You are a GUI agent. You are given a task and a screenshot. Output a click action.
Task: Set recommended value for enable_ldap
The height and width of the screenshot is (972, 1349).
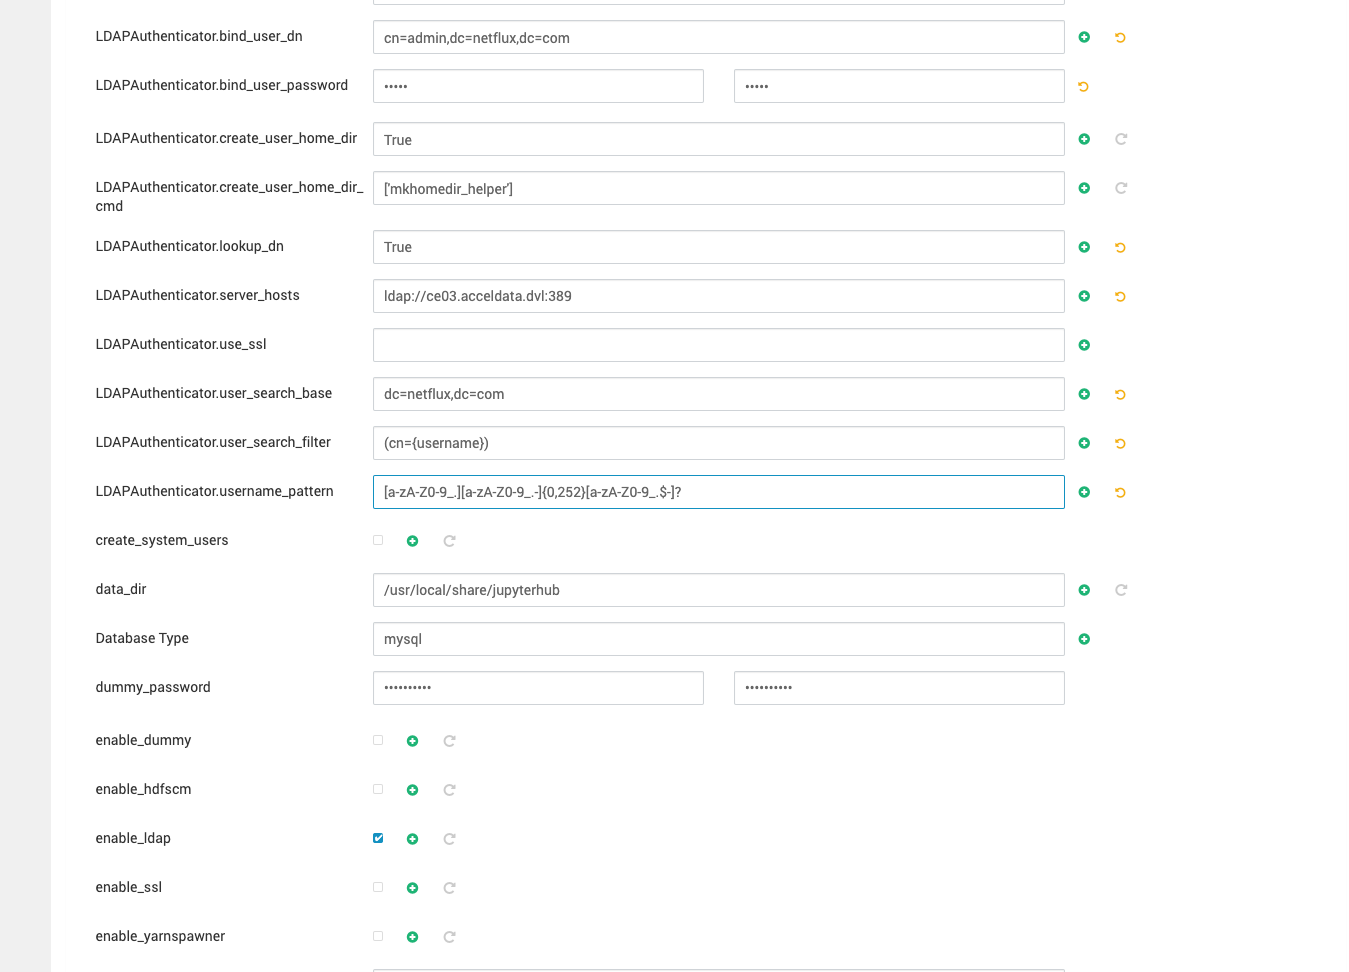[449, 839]
